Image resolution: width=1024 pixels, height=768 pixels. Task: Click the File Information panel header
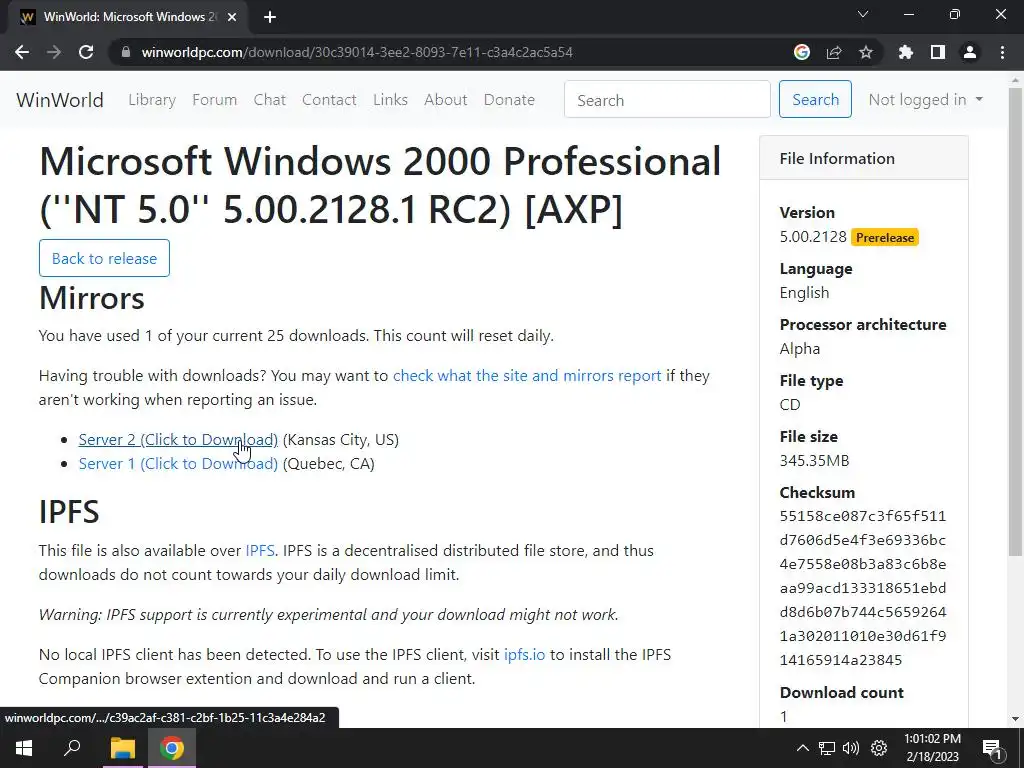tap(864, 158)
